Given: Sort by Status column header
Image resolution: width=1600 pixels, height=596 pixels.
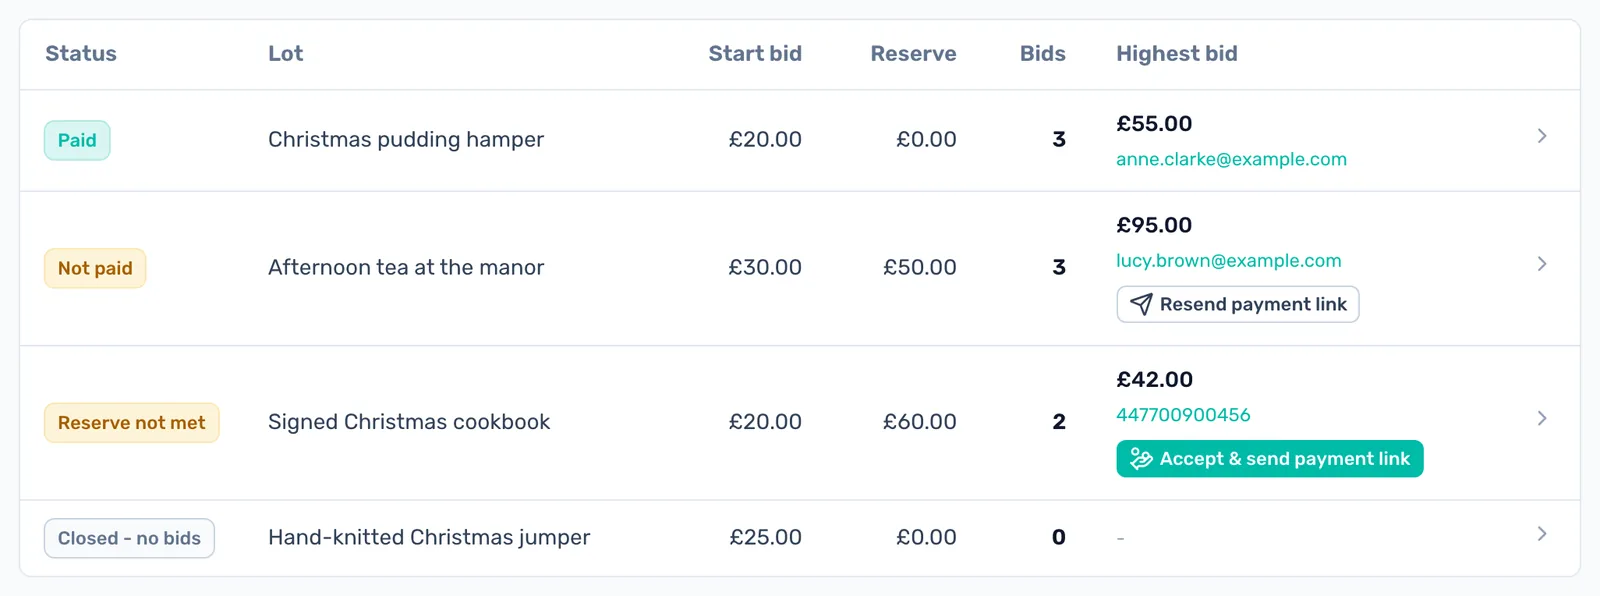Looking at the screenshot, I should pyautogui.click(x=81, y=54).
